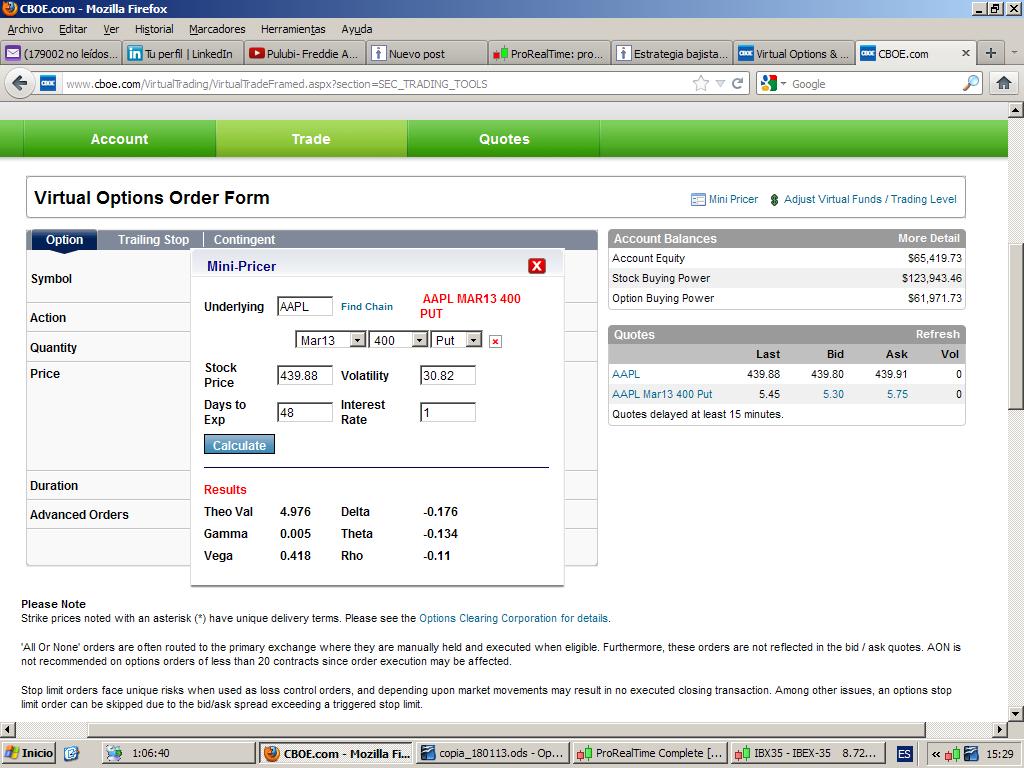Open Windows Inicio start button
This screenshot has height=768, width=1024.
(x=29, y=753)
